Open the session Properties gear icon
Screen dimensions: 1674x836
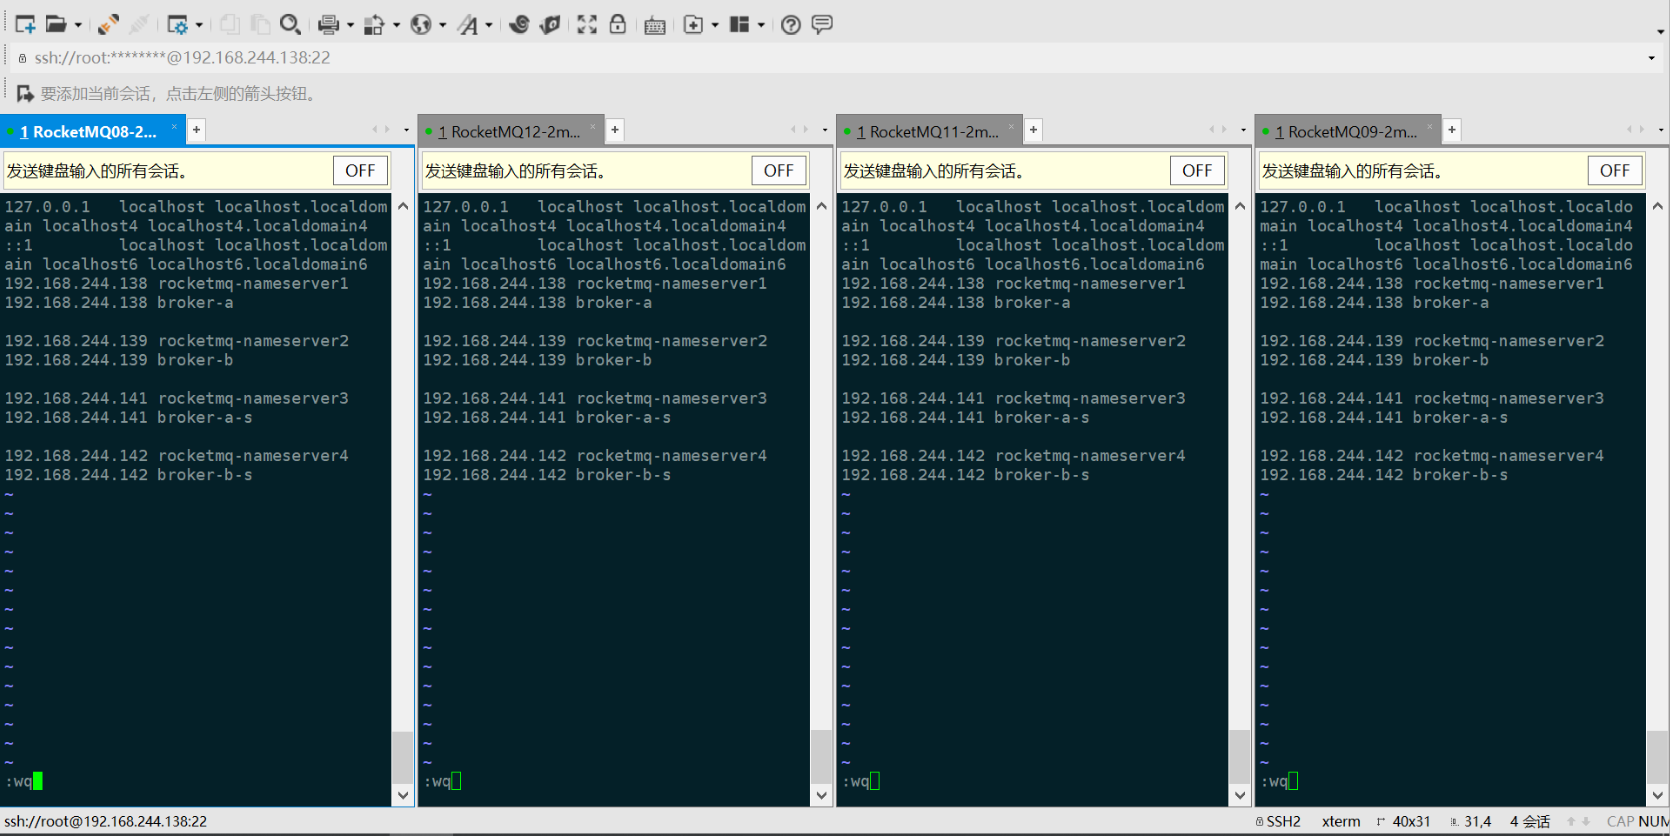tap(177, 24)
